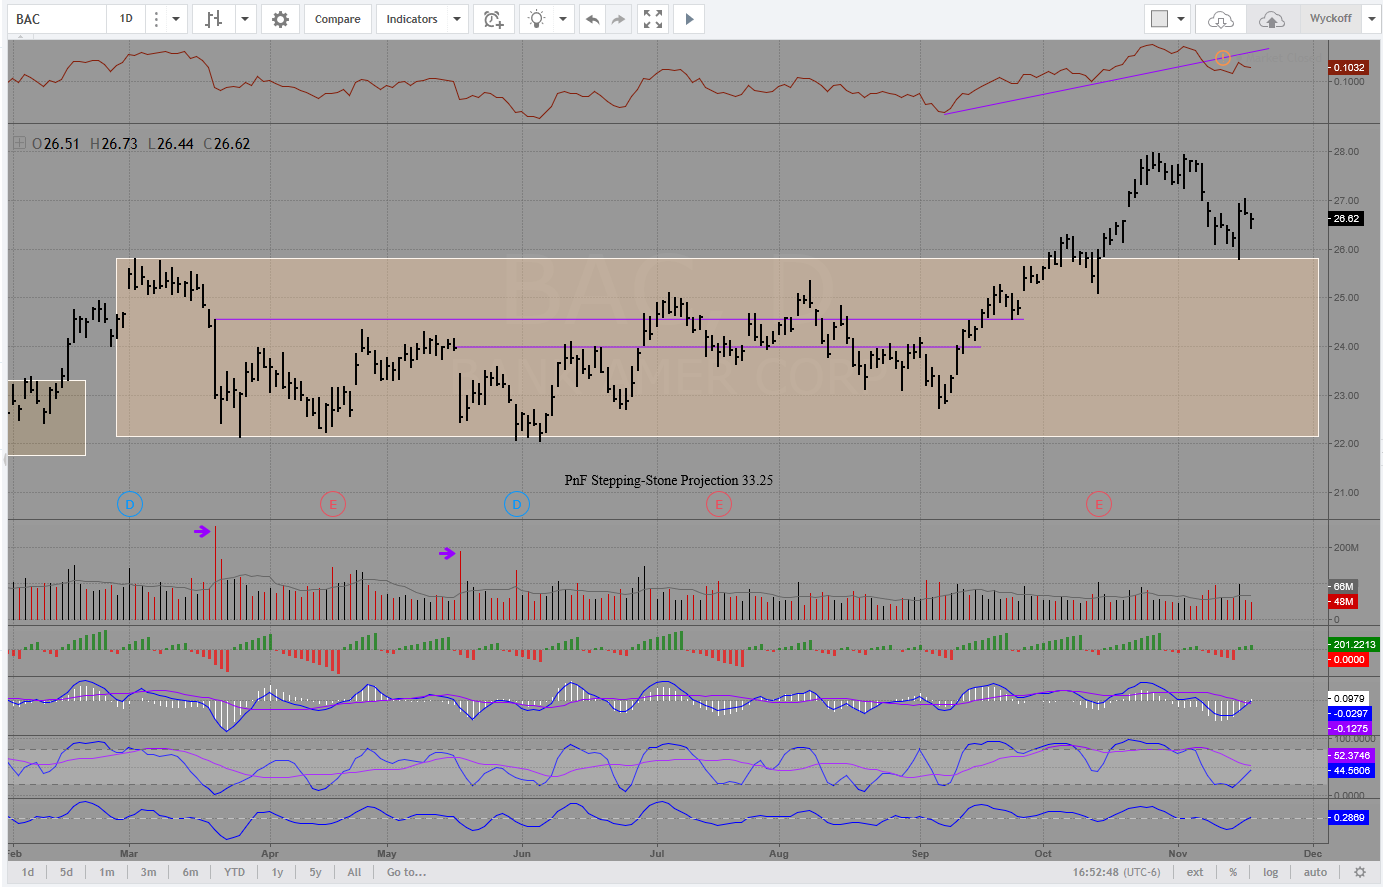Open the chart type dropdown arrow

click(244, 19)
